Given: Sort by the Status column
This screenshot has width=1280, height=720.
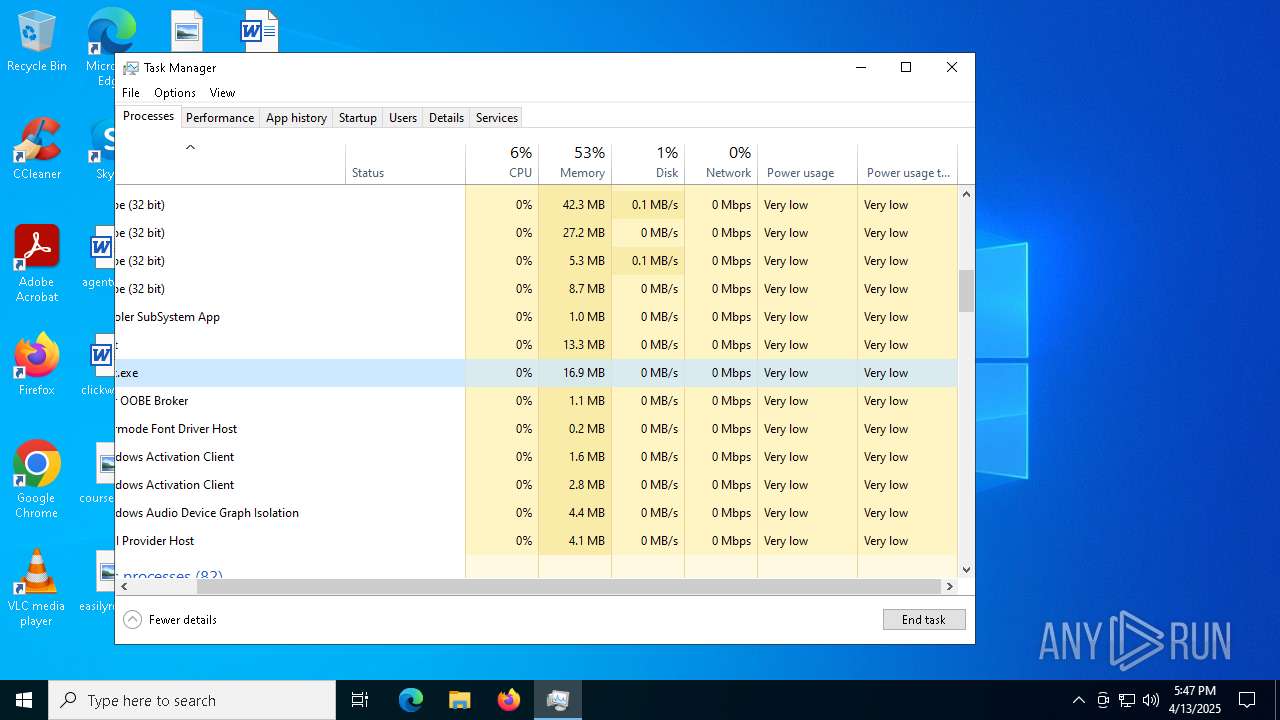Looking at the screenshot, I should coord(405,163).
